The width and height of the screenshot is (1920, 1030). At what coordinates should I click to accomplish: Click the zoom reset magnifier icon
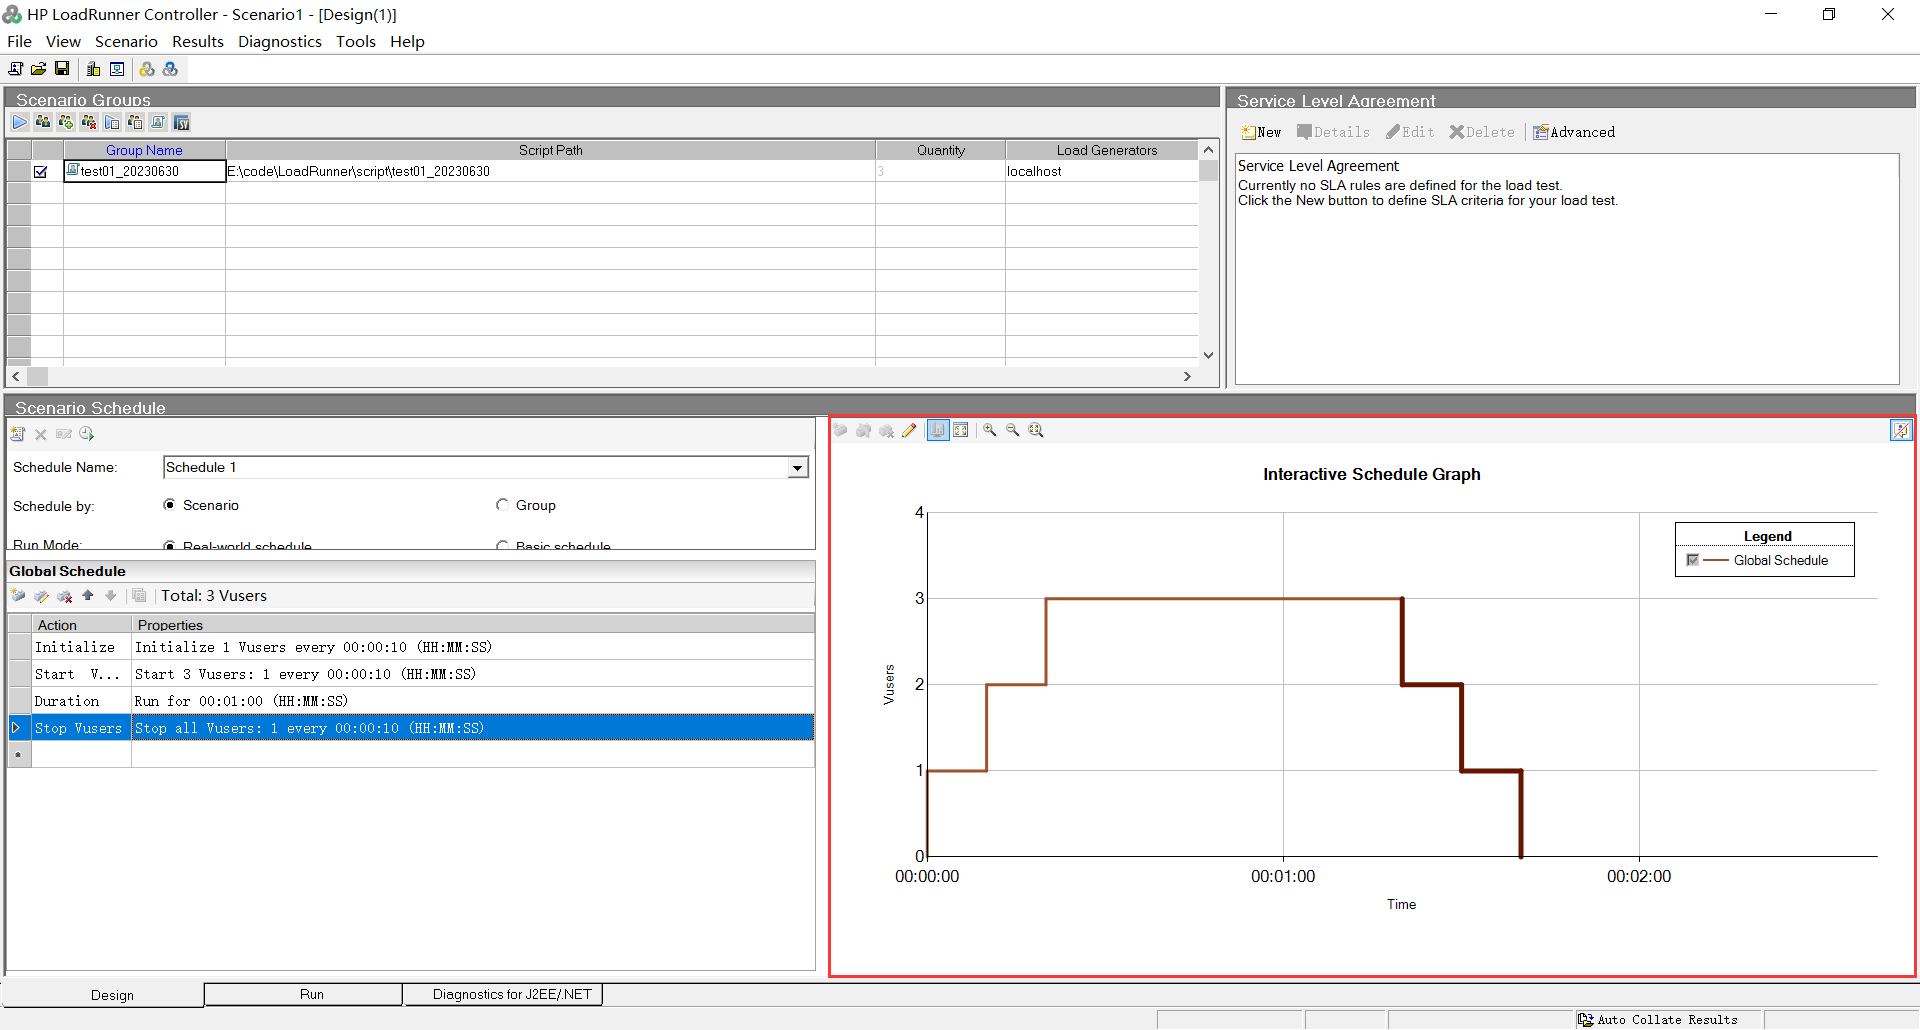click(x=1036, y=430)
